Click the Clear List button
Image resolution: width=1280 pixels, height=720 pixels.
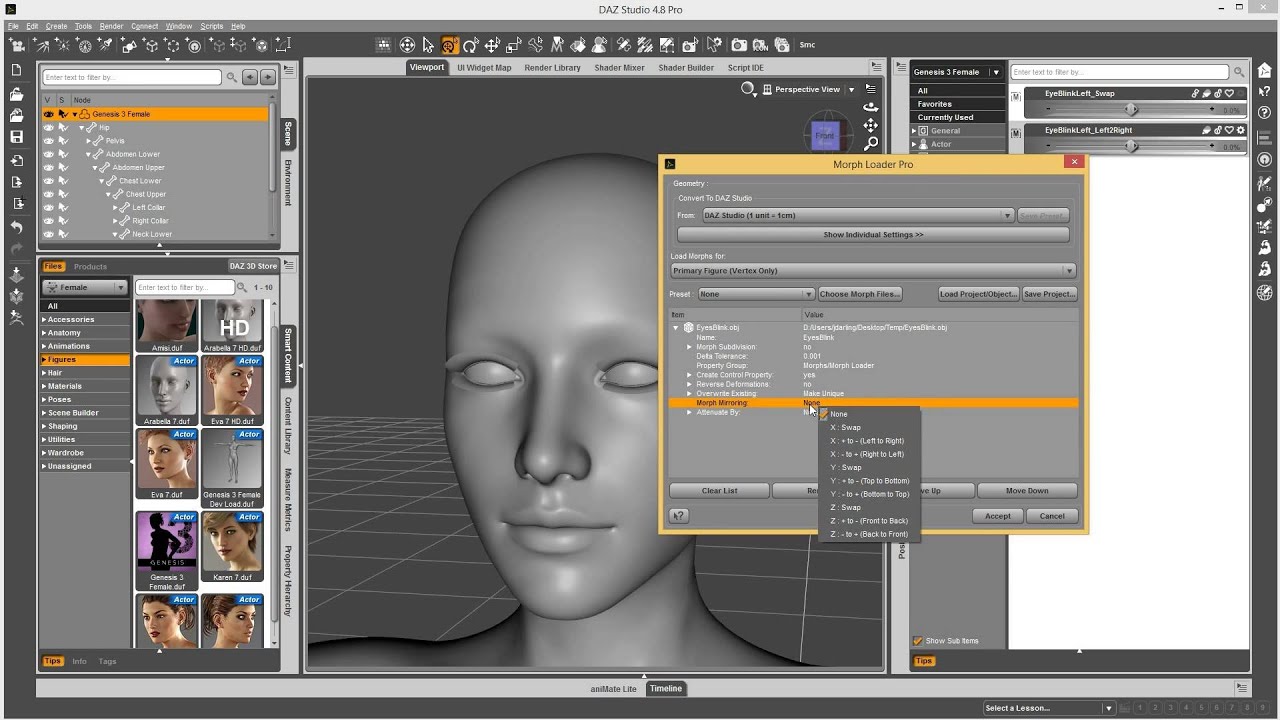[719, 491]
